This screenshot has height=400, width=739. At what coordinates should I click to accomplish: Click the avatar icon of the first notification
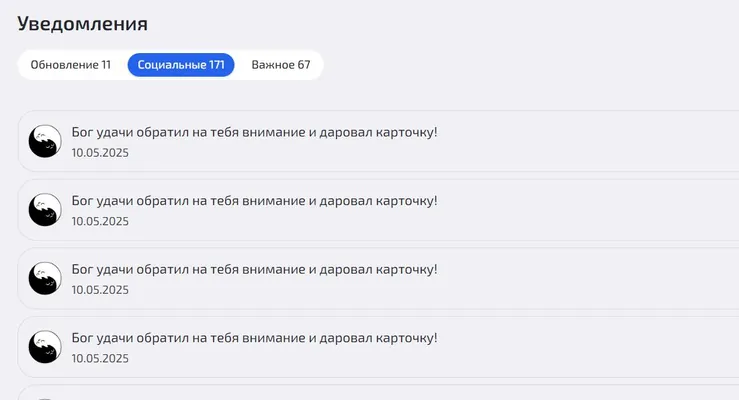pos(45,141)
